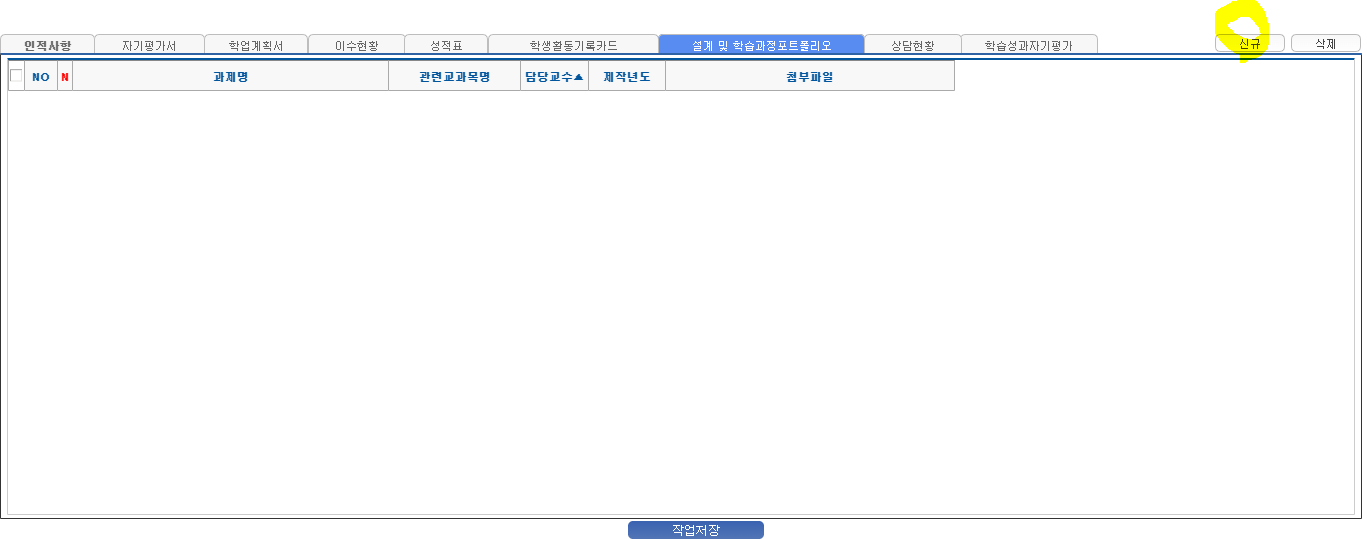Click the 작업저장 button

click(x=696, y=530)
